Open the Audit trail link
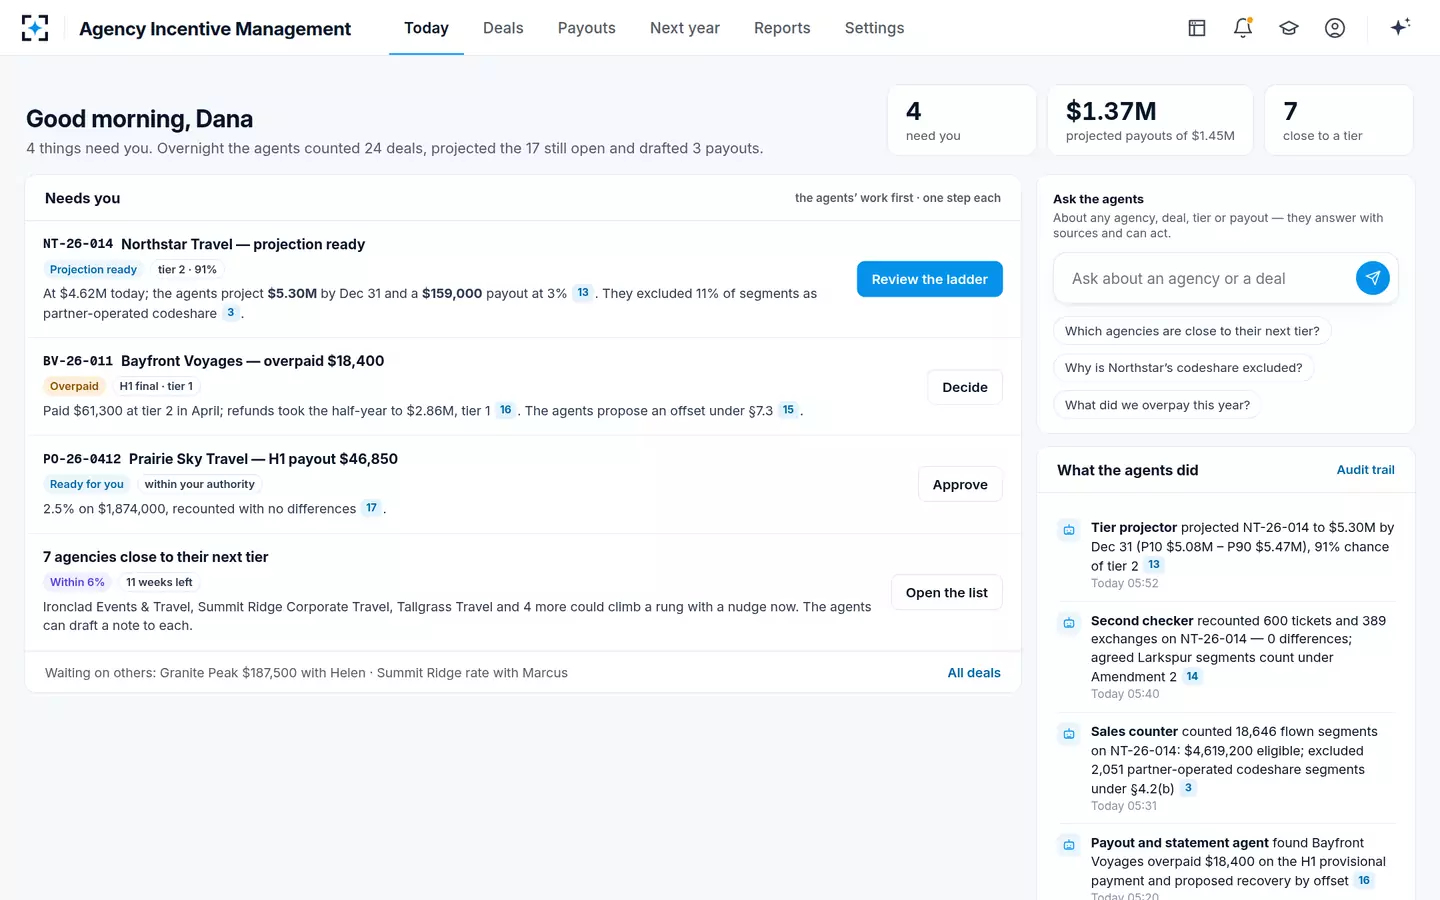Image resolution: width=1440 pixels, height=900 pixels. tap(1365, 470)
